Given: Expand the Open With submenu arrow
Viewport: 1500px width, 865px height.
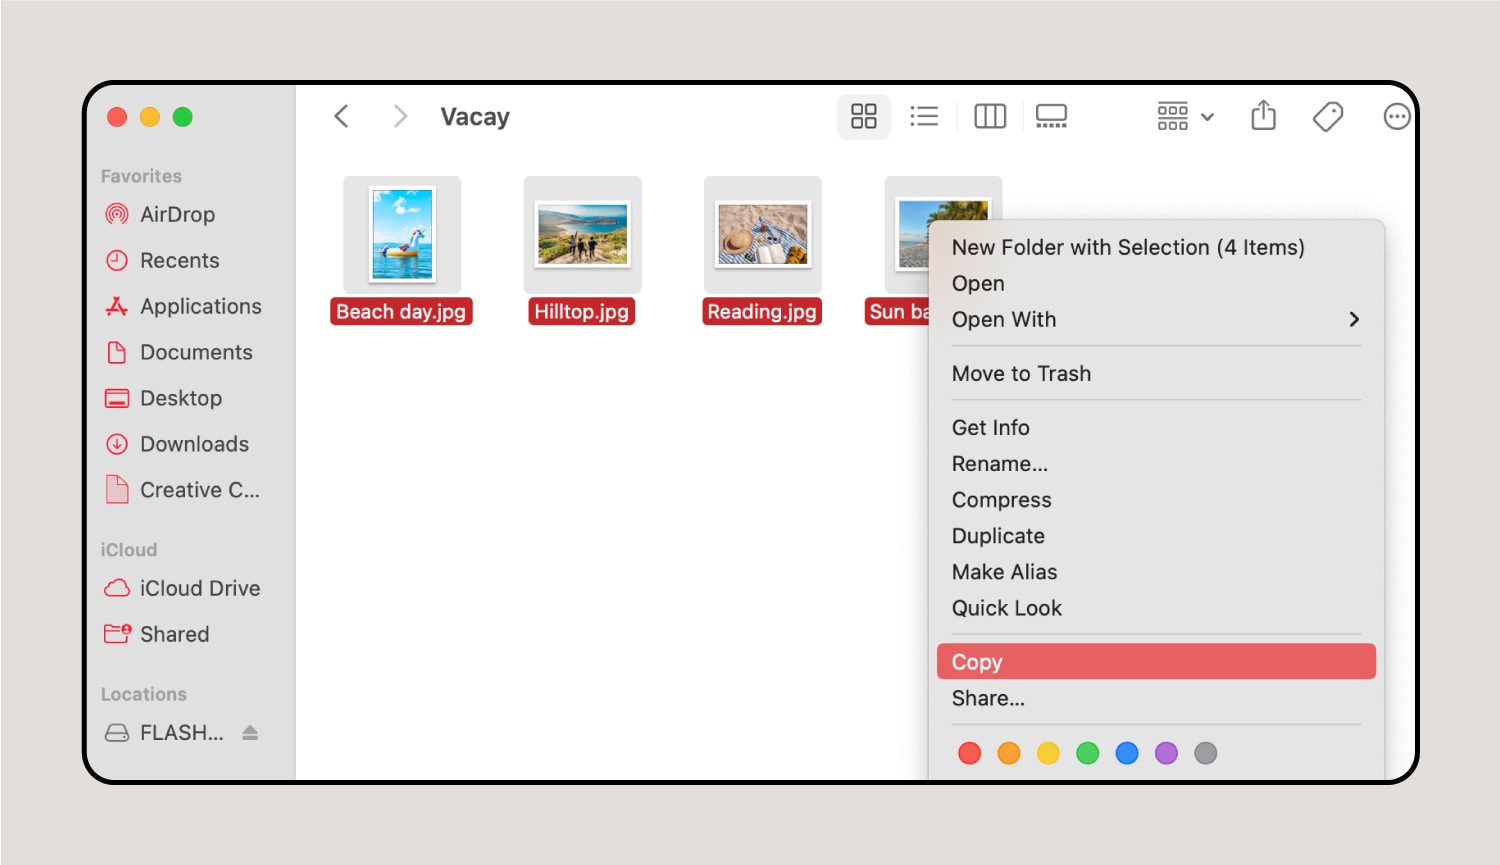Looking at the screenshot, I should pos(1354,319).
